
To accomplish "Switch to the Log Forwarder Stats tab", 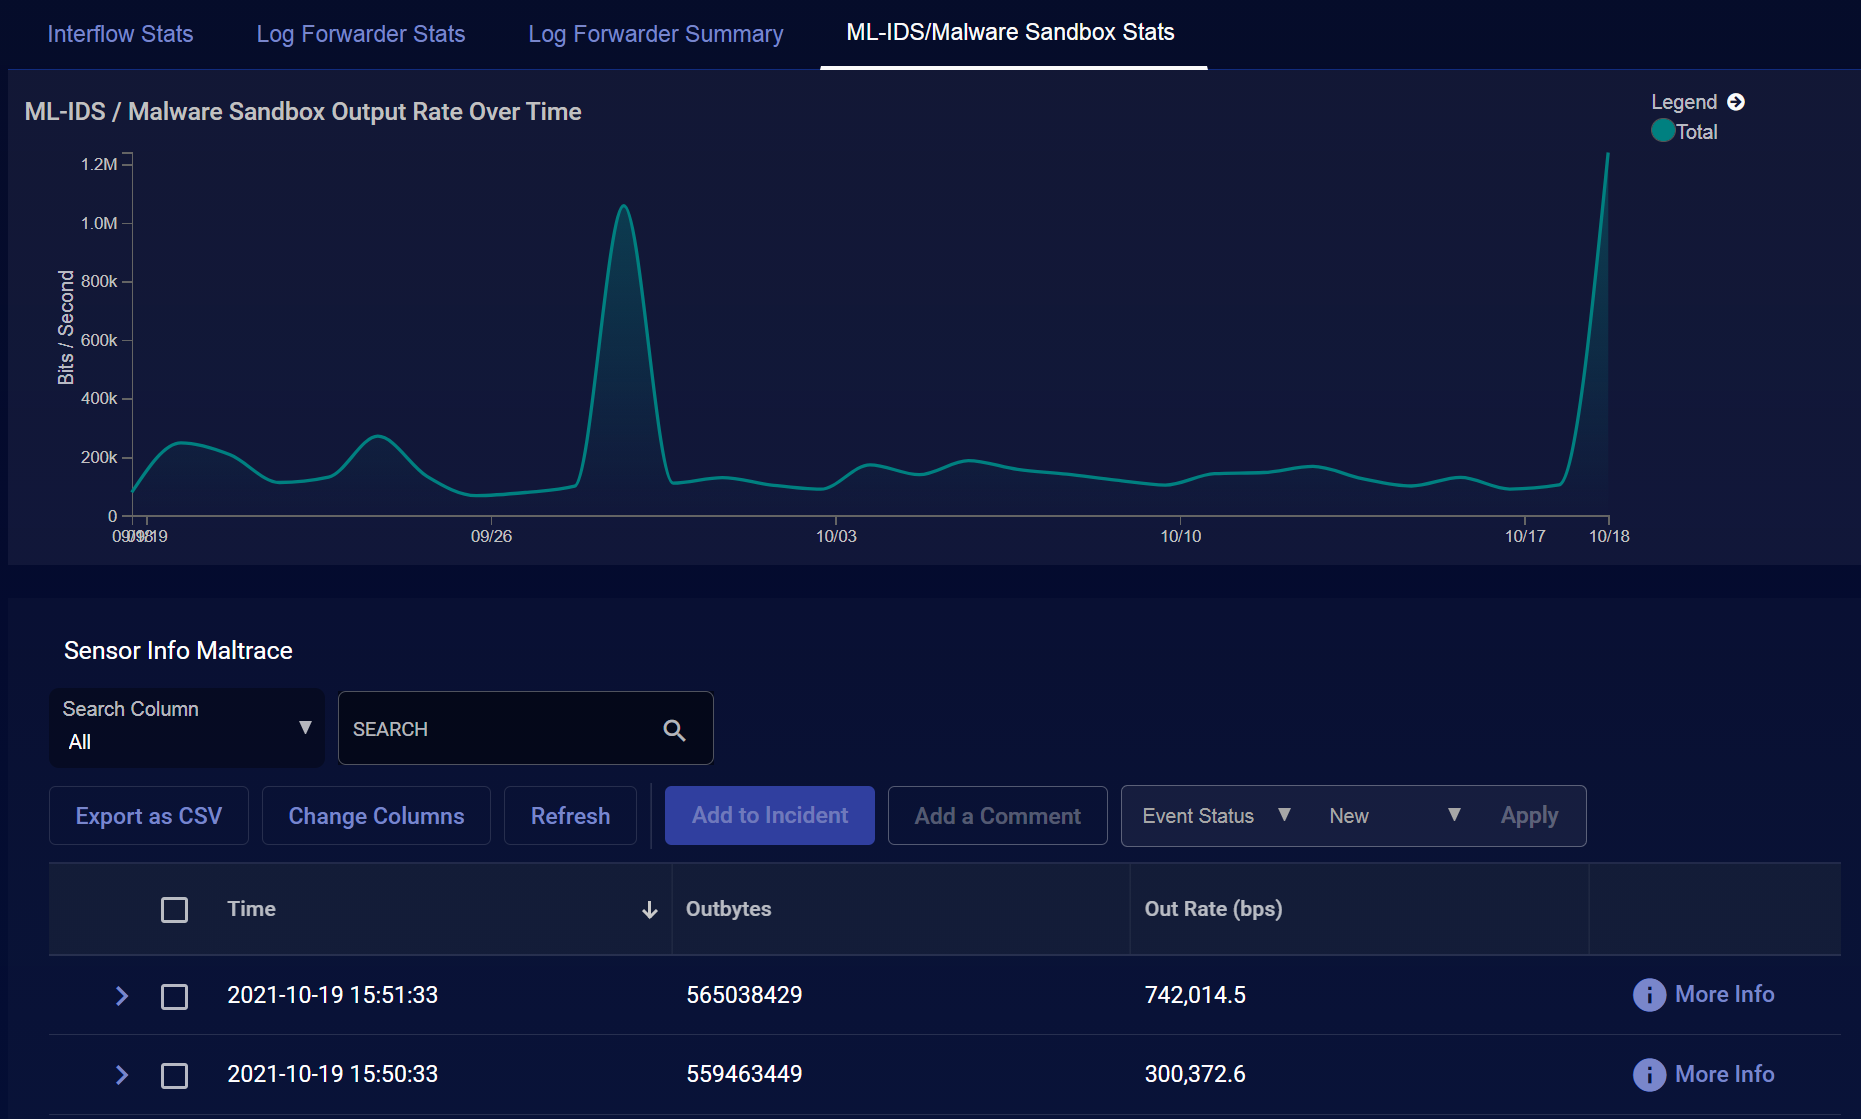I will click(361, 34).
